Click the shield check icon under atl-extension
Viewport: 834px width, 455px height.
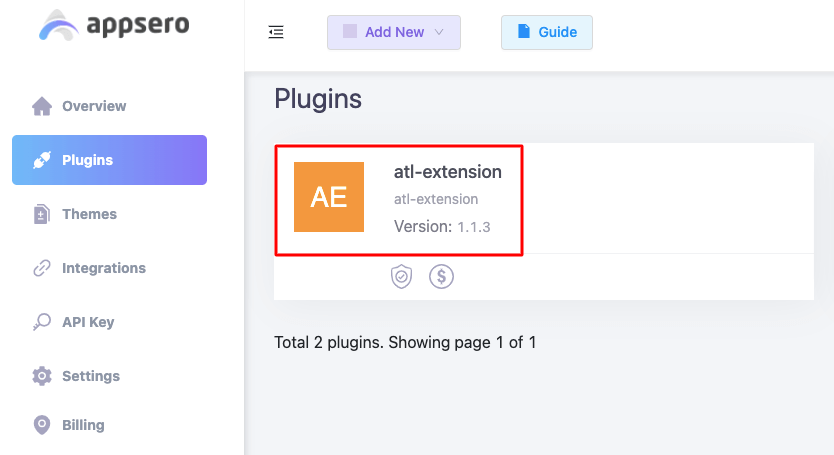tap(402, 277)
